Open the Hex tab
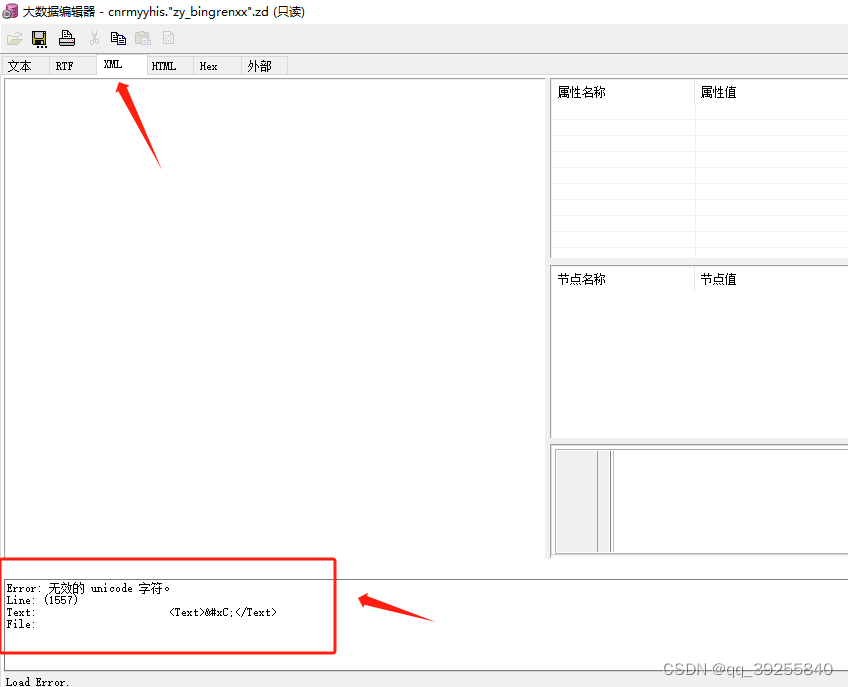Image resolution: width=848 pixels, height=687 pixels. 217,65
